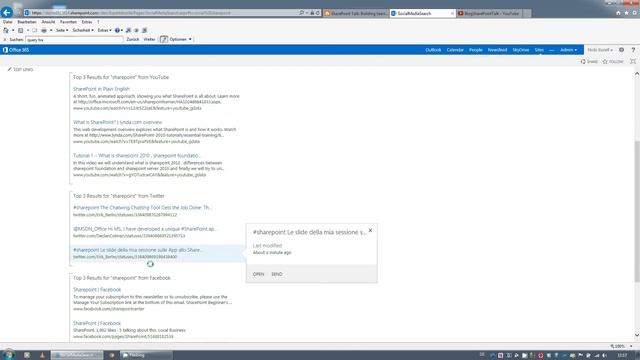Open the SharePoint settings gear icon
640x360 pixels.
tap(621, 50)
